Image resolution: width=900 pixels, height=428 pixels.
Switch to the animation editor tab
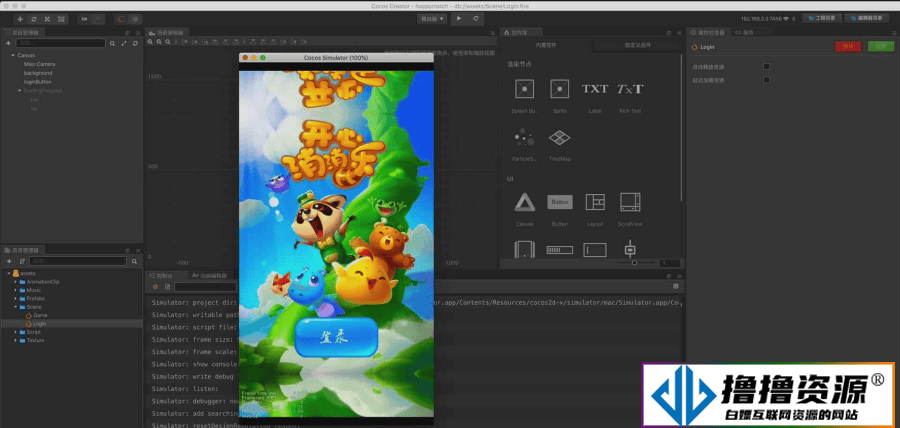point(210,275)
